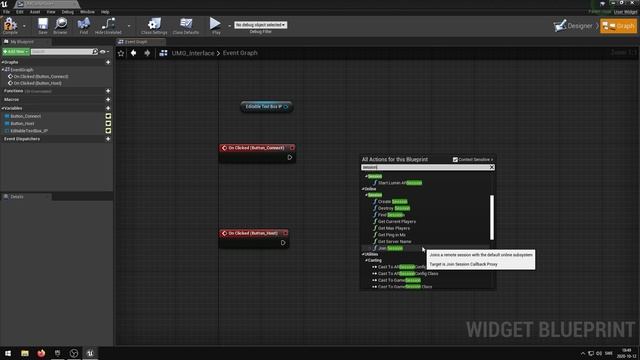640x360 pixels.
Task: Select On Clicked (Button_Host) in My Blueprint
Action: [x=35, y=83]
